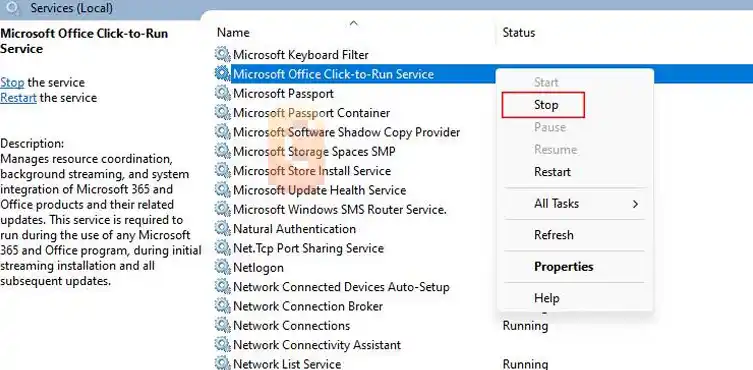Click gear icon beside Microsoft Store Install Service

(x=222, y=171)
